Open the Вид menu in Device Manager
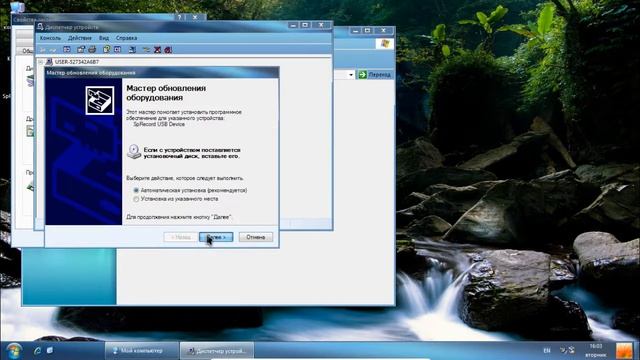The width and height of the screenshot is (640, 360). [104, 38]
